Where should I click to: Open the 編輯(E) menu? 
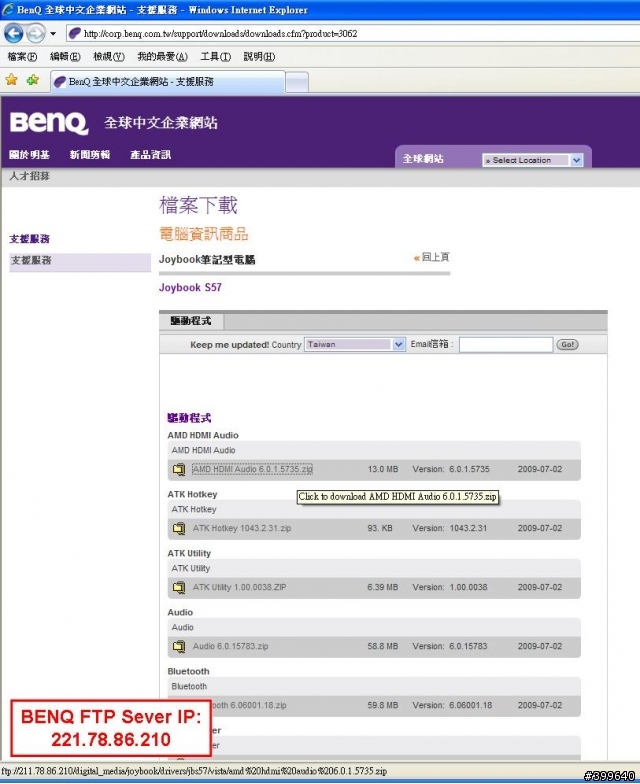click(x=65, y=56)
